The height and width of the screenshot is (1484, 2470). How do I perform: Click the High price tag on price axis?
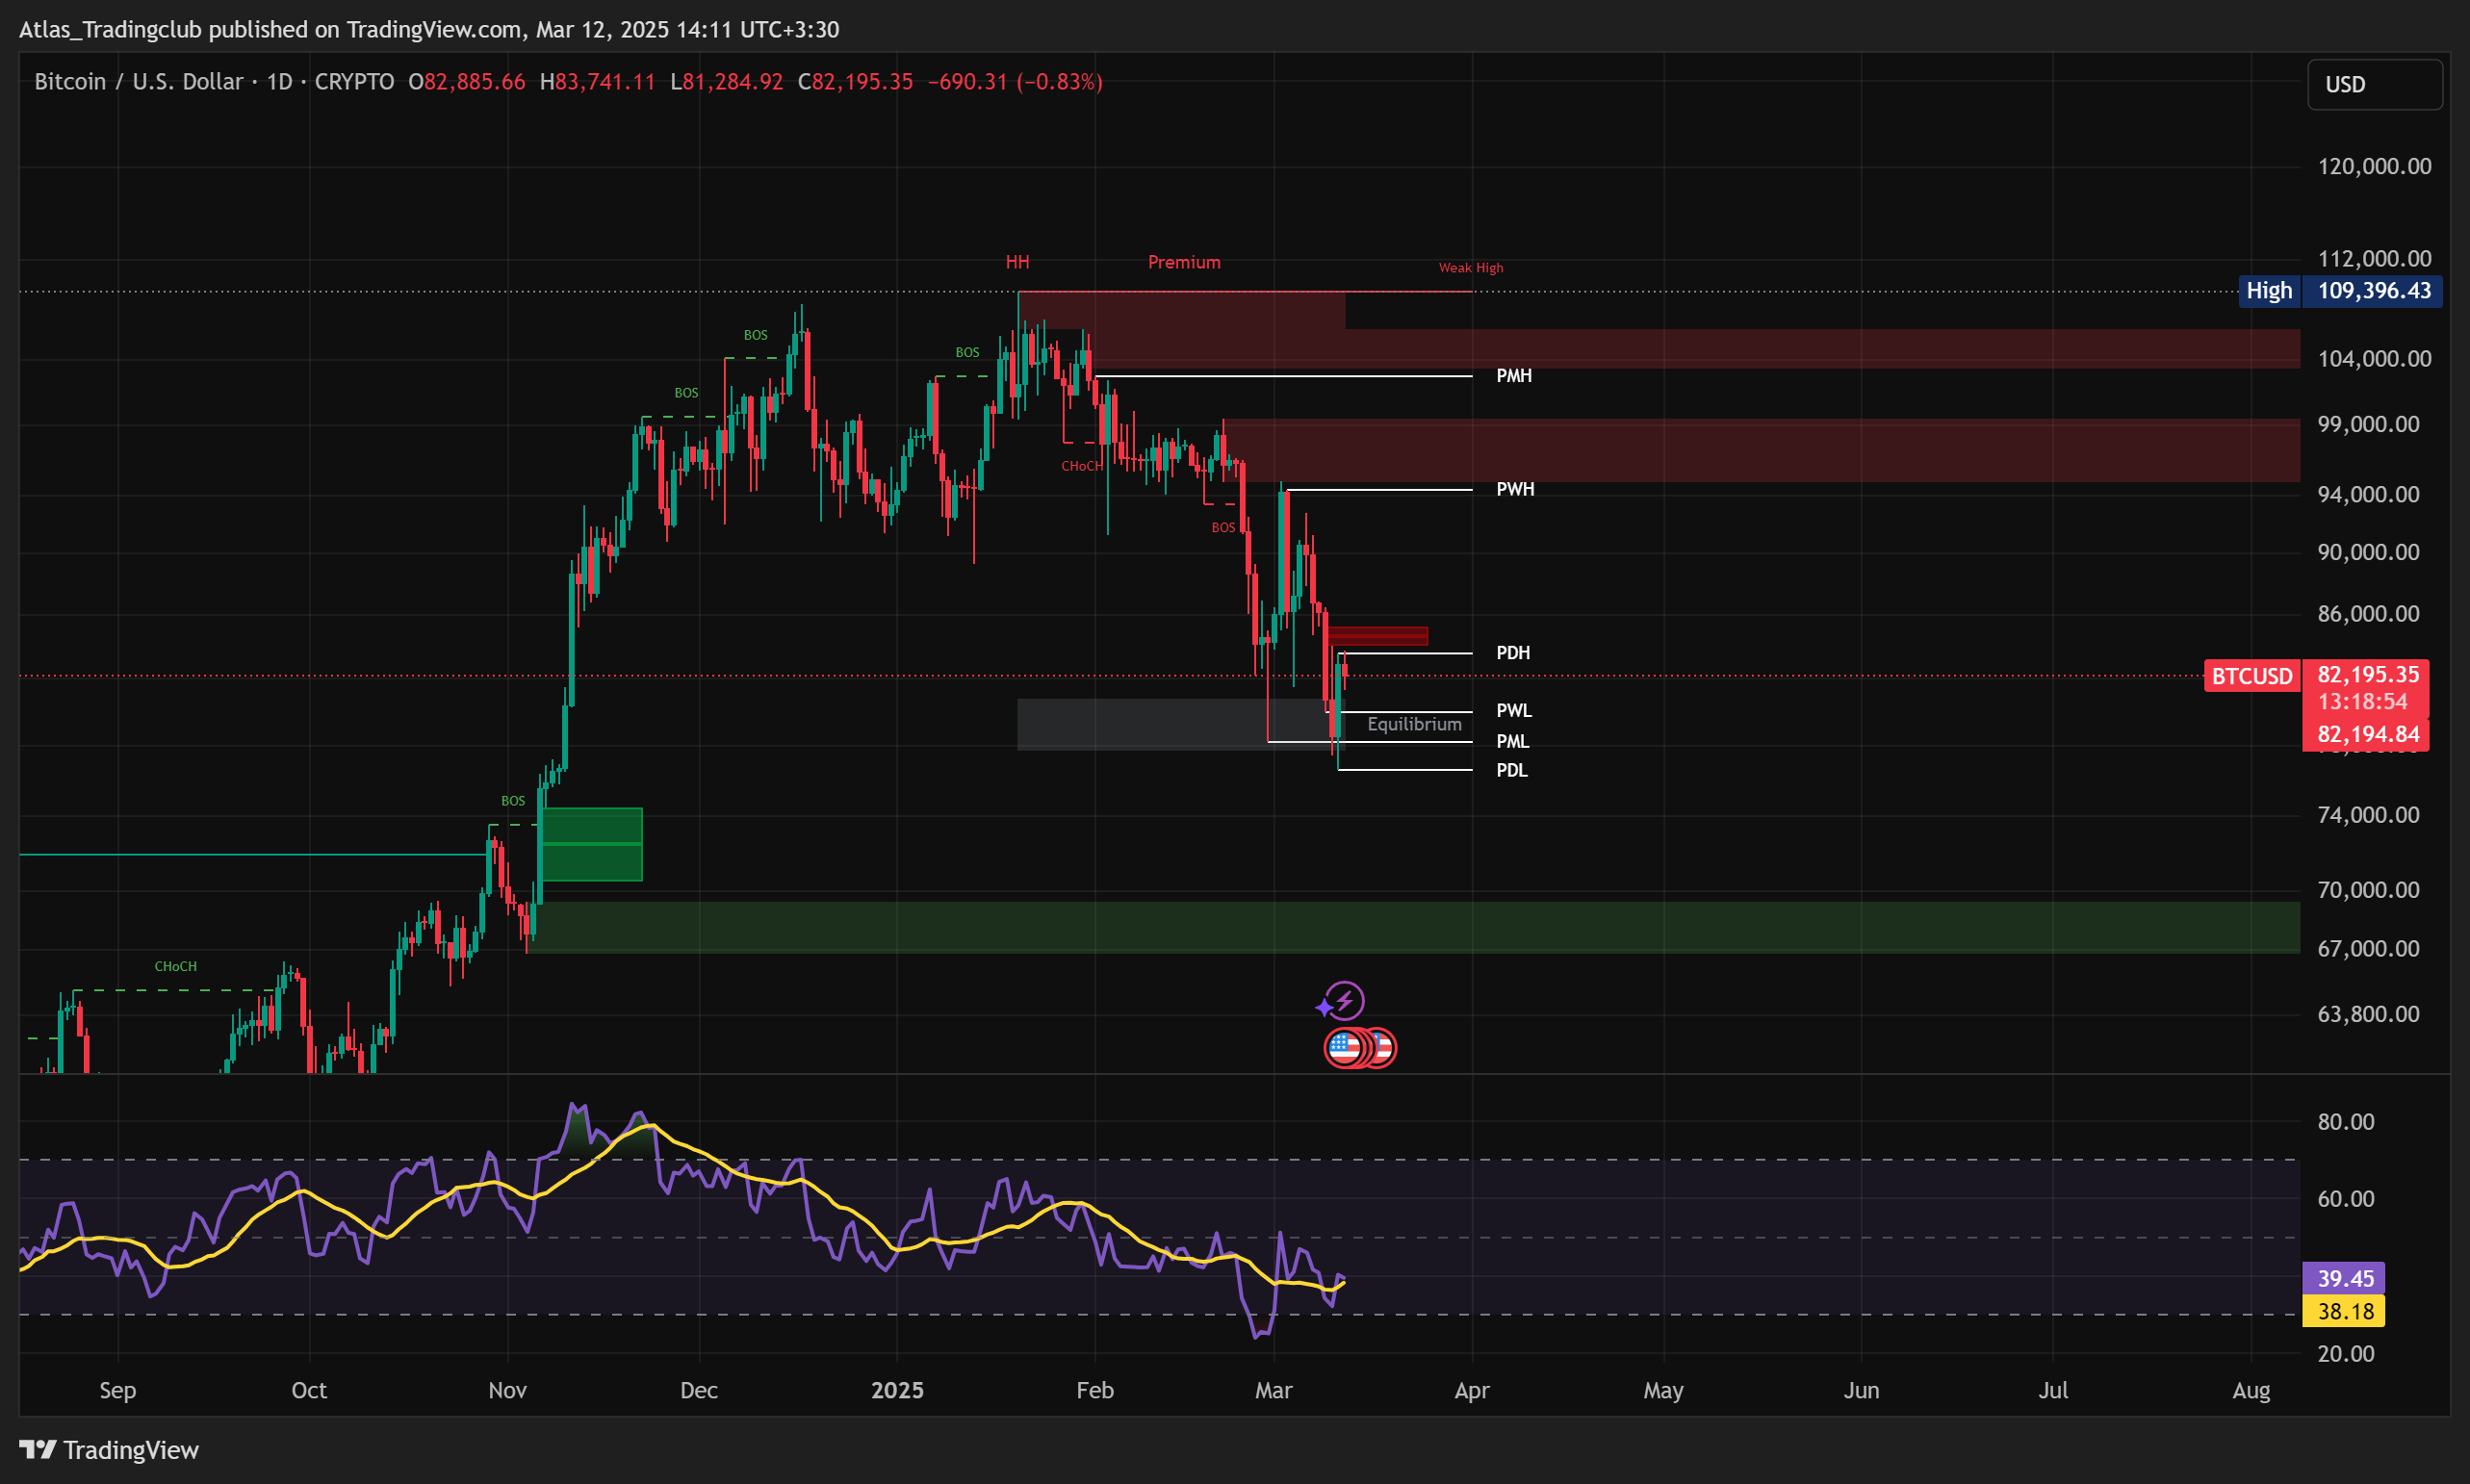tap(2269, 291)
